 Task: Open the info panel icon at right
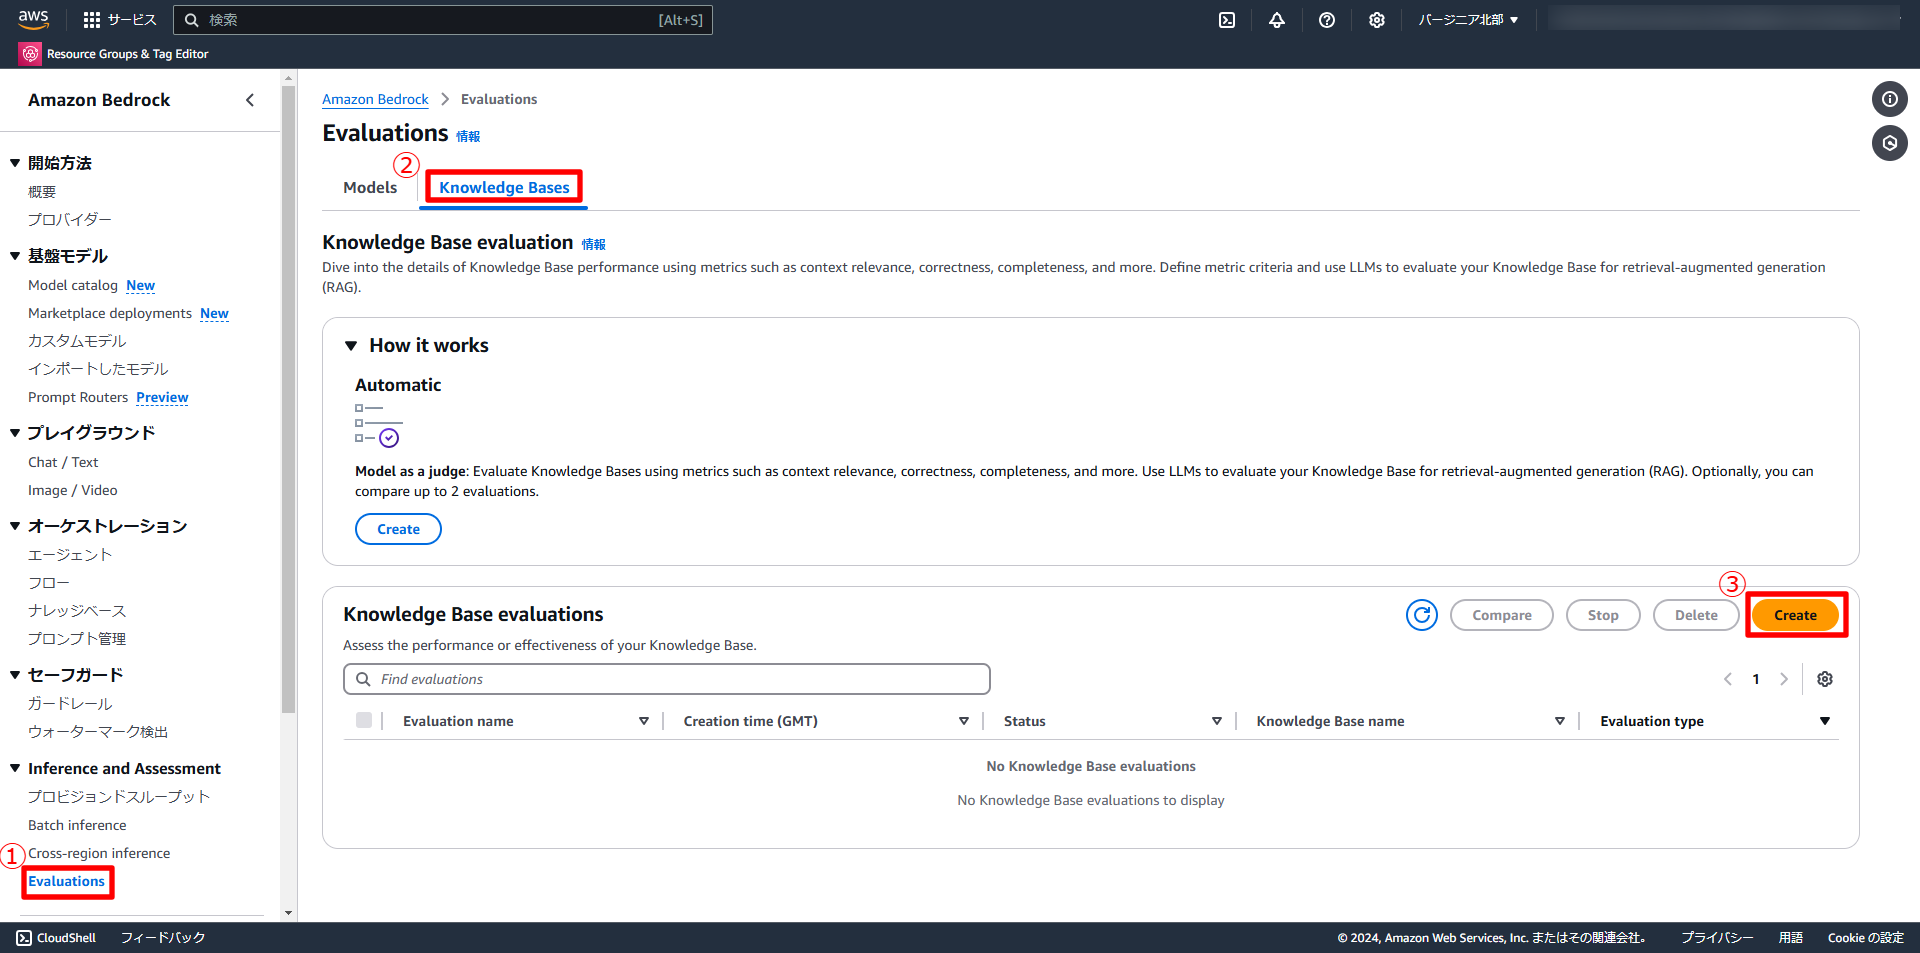pos(1890,99)
